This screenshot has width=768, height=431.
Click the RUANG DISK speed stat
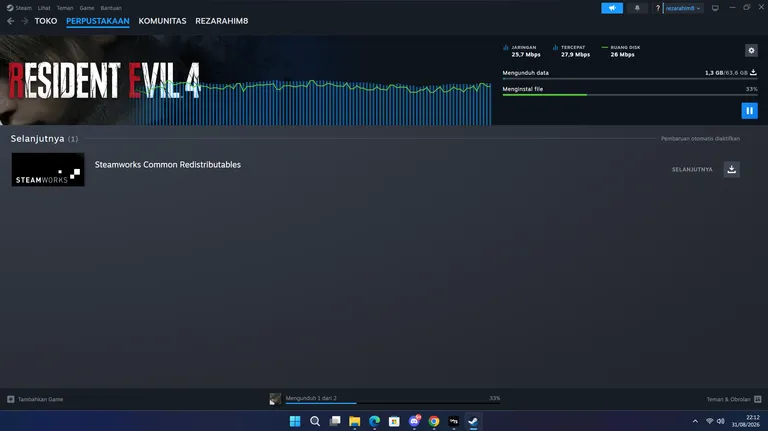621,51
